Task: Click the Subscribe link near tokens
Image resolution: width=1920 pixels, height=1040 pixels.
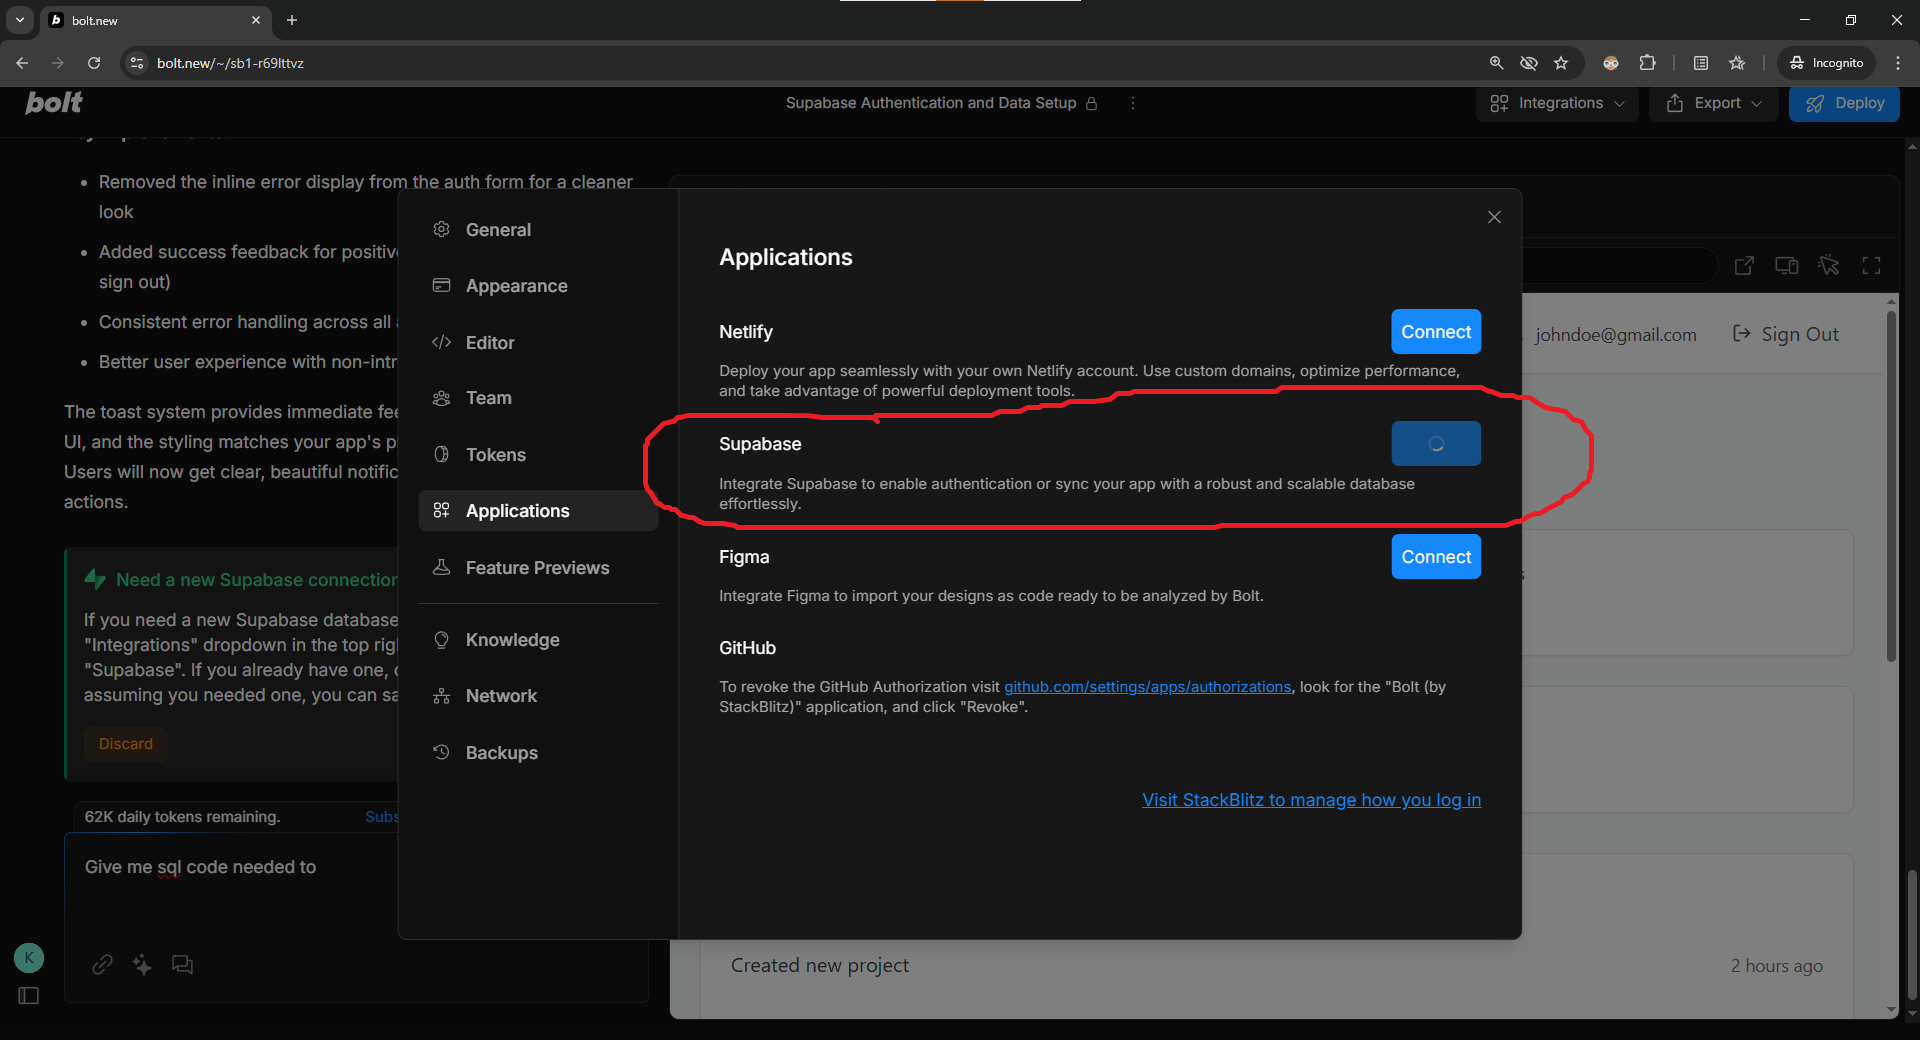Action: click(x=382, y=817)
